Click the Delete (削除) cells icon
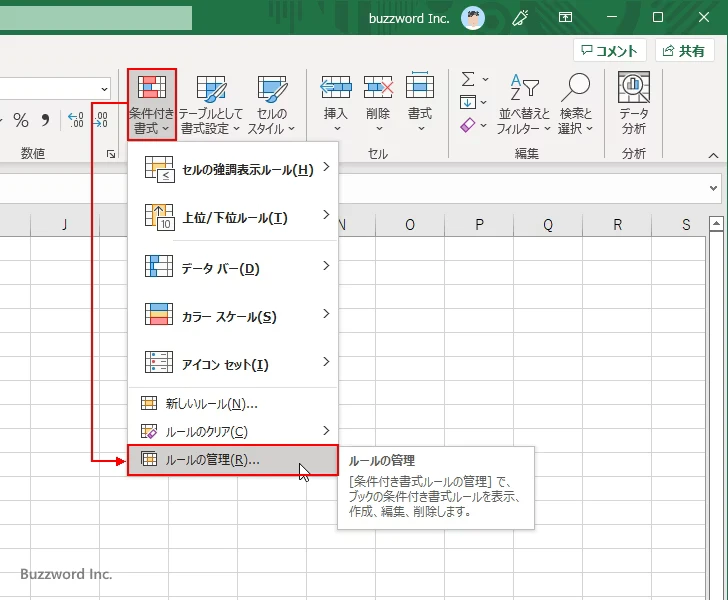 click(378, 87)
